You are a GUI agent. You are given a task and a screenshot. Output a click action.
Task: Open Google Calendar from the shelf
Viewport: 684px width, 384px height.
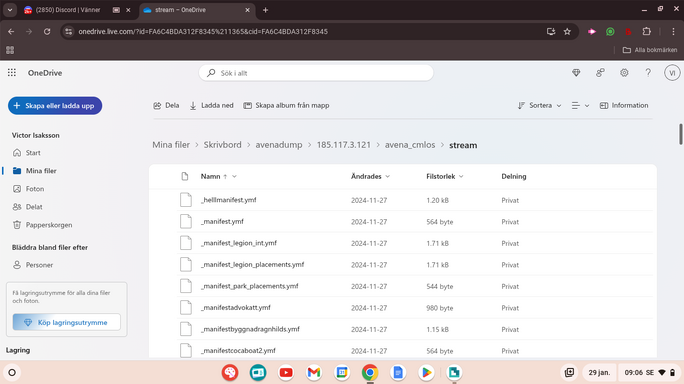tap(342, 373)
